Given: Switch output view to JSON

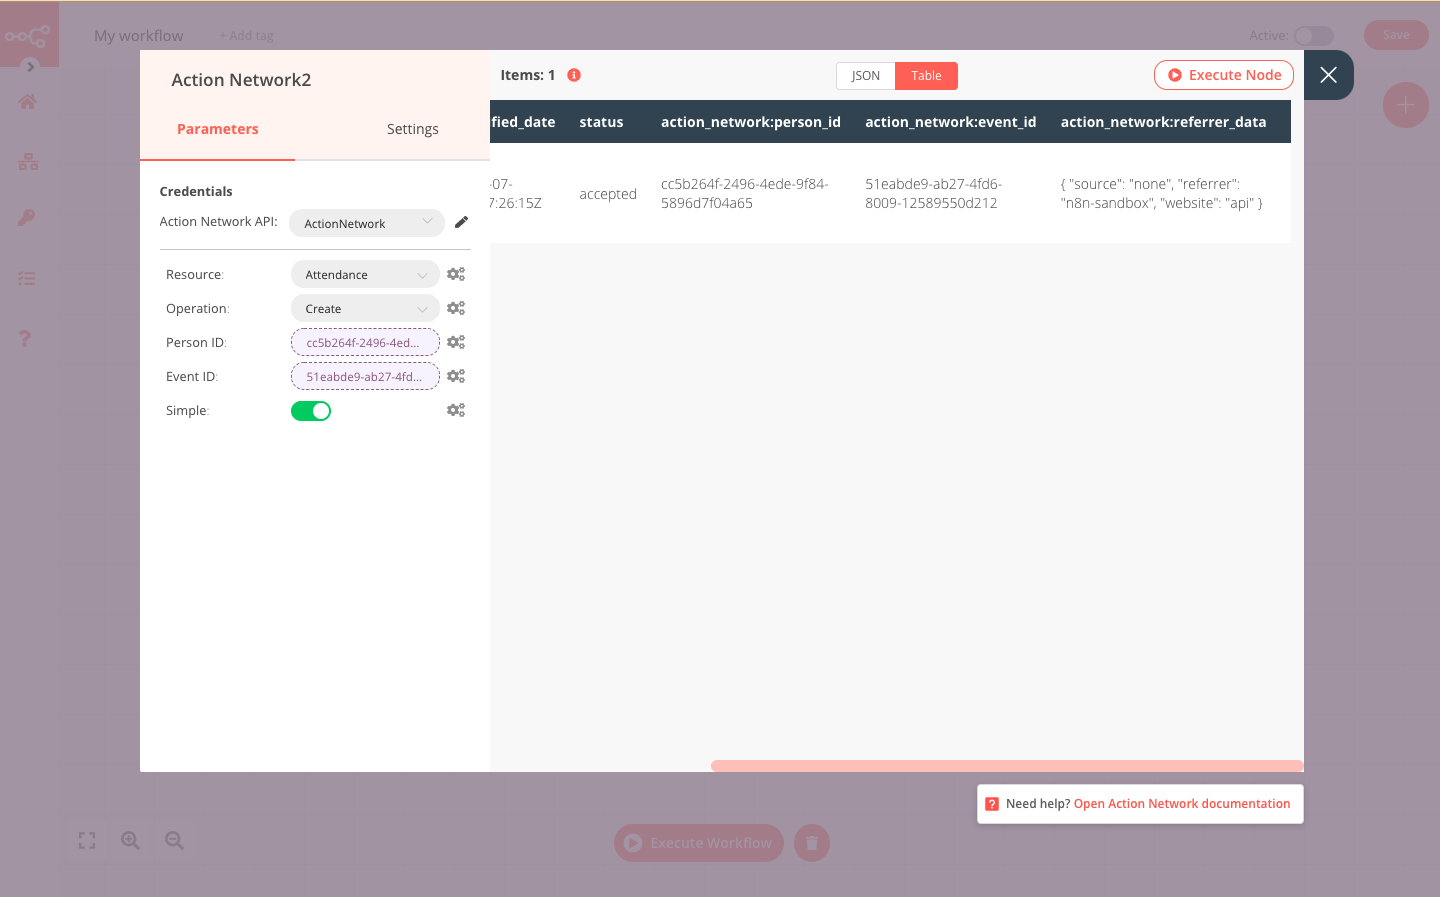Looking at the screenshot, I should tap(865, 75).
